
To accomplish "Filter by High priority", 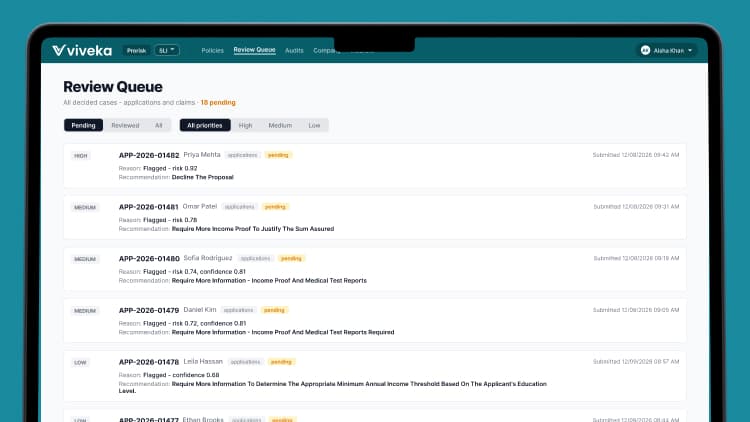I will 245,125.
